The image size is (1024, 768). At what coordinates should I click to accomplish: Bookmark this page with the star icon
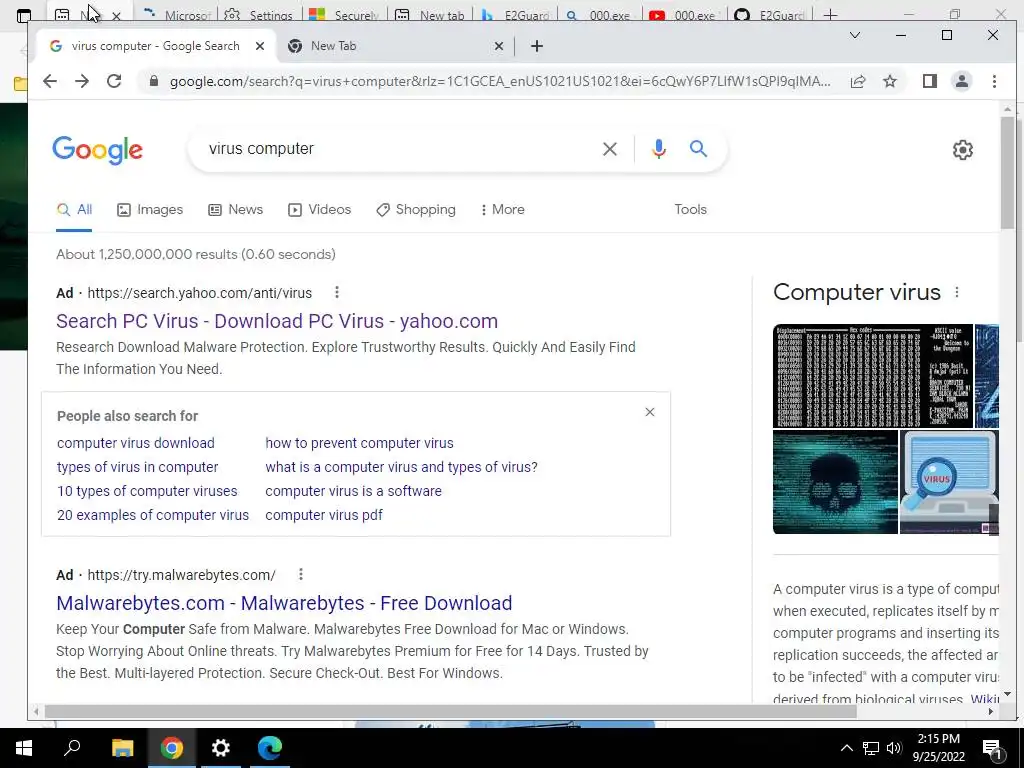889,81
